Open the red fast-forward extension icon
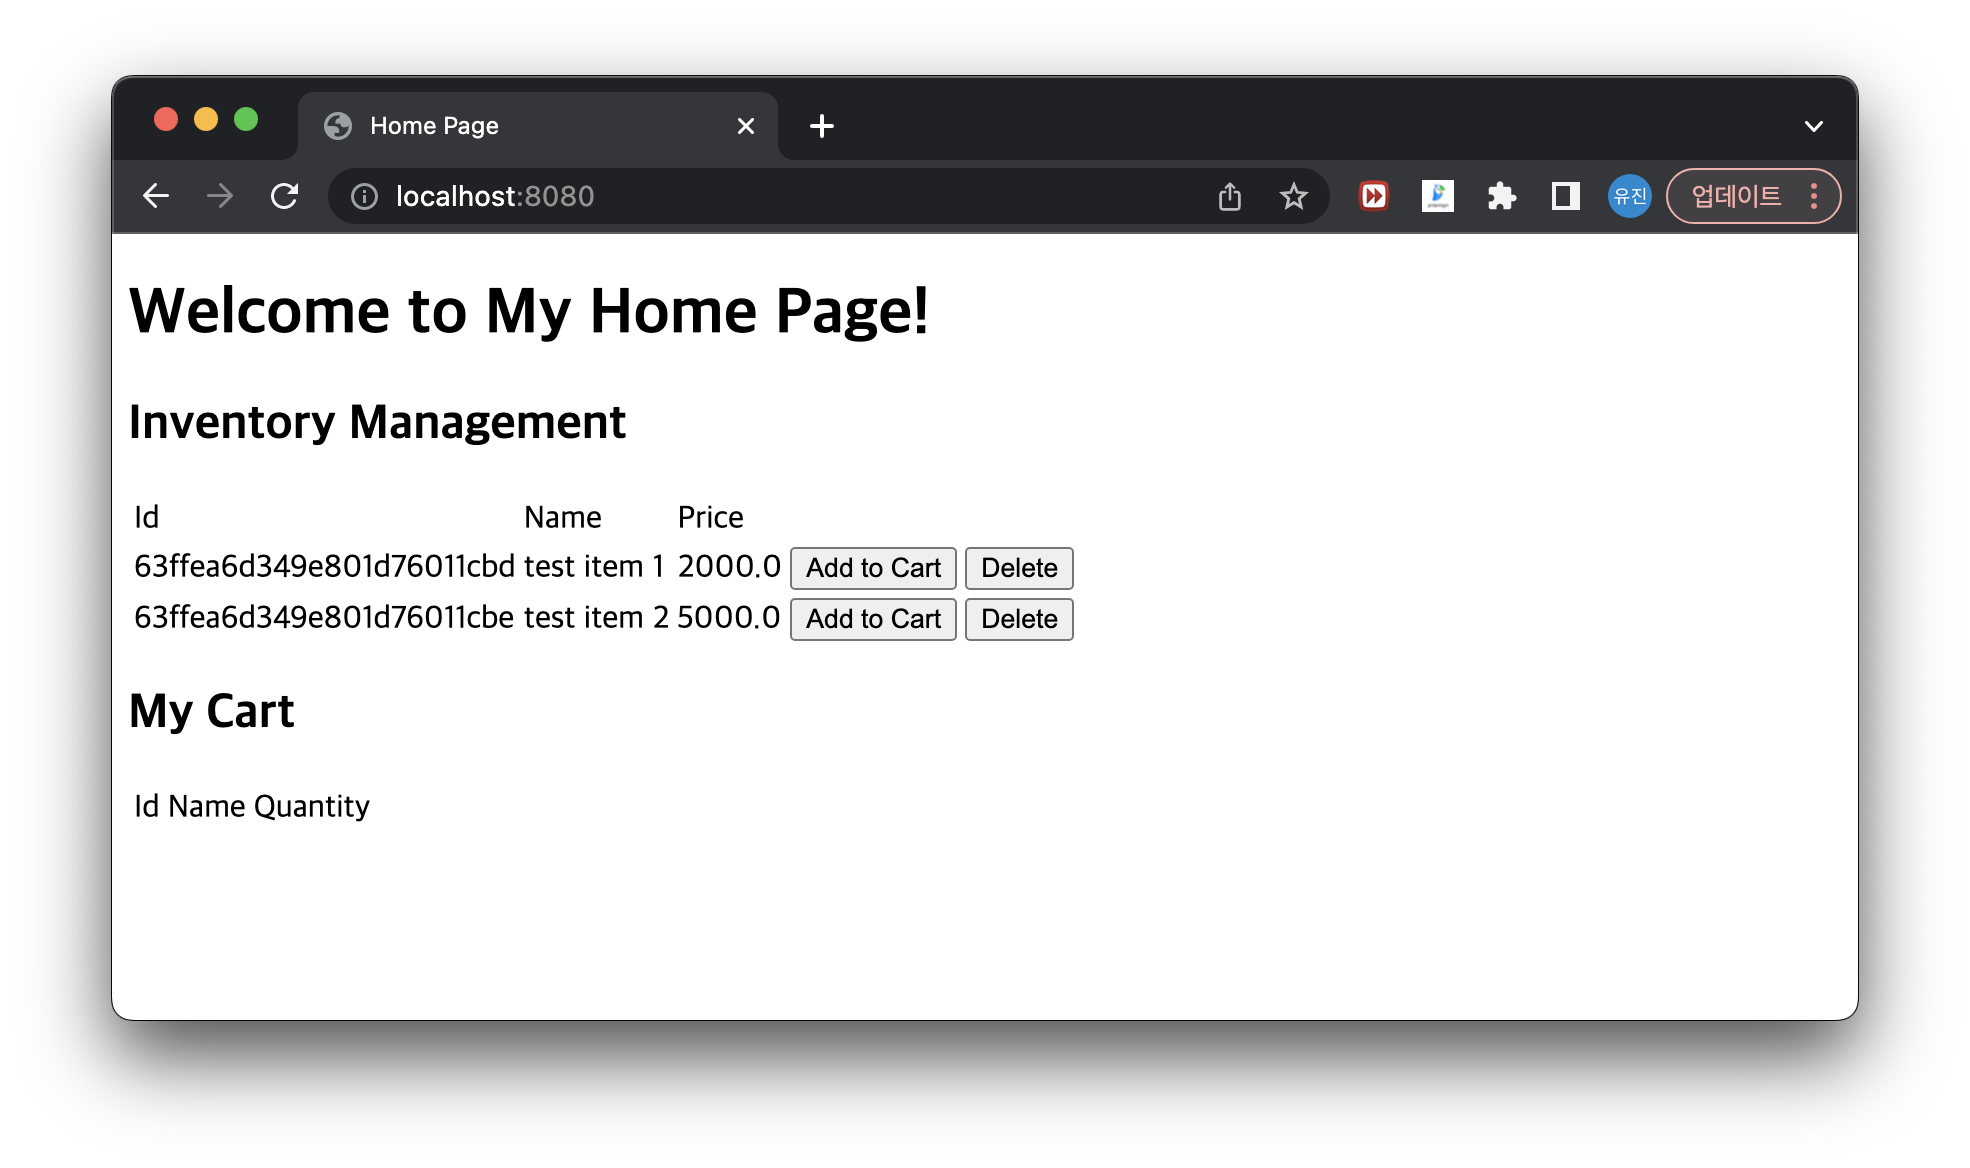The width and height of the screenshot is (1970, 1168). tap(1374, 196)
